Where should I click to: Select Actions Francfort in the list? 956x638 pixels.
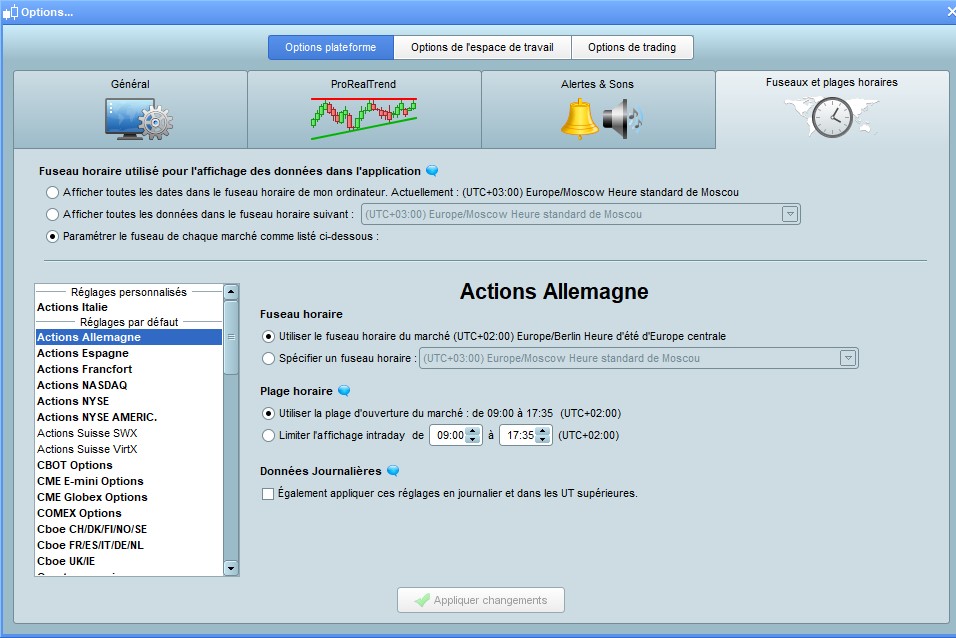[x=129, y=369]
